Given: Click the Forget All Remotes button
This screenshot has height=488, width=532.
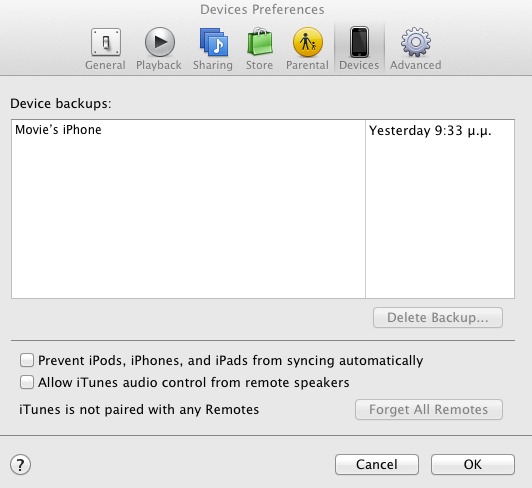Looking at the screenshot, I should coord(429,410).
